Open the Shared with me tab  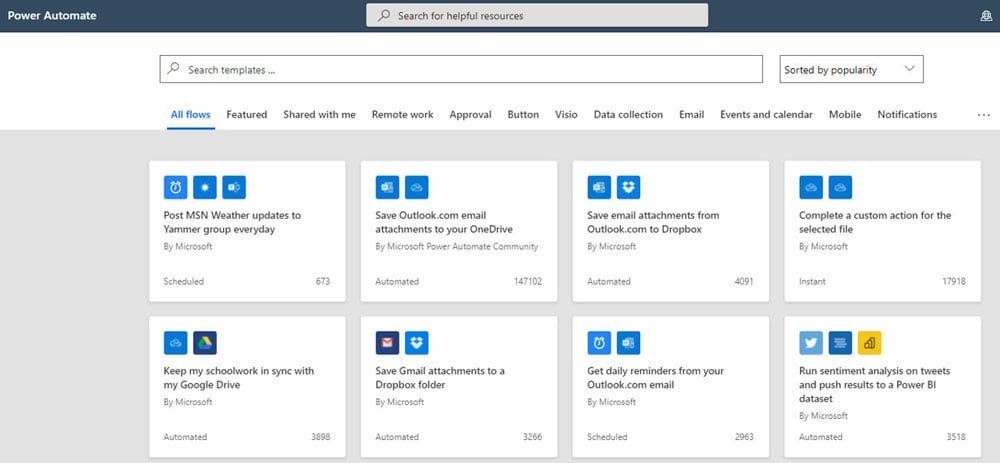(x=320, y=115)
